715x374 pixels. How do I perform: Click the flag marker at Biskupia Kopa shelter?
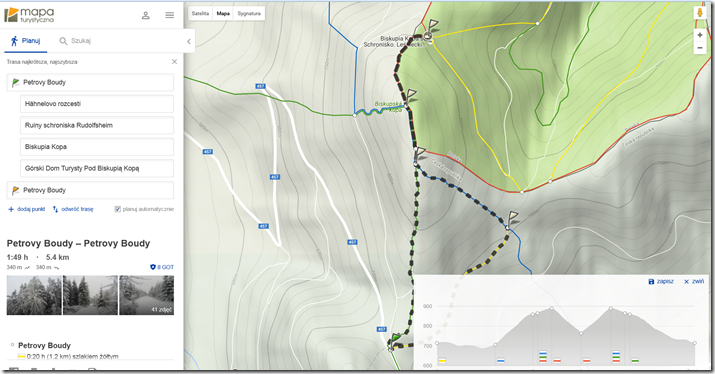point(432,27)
